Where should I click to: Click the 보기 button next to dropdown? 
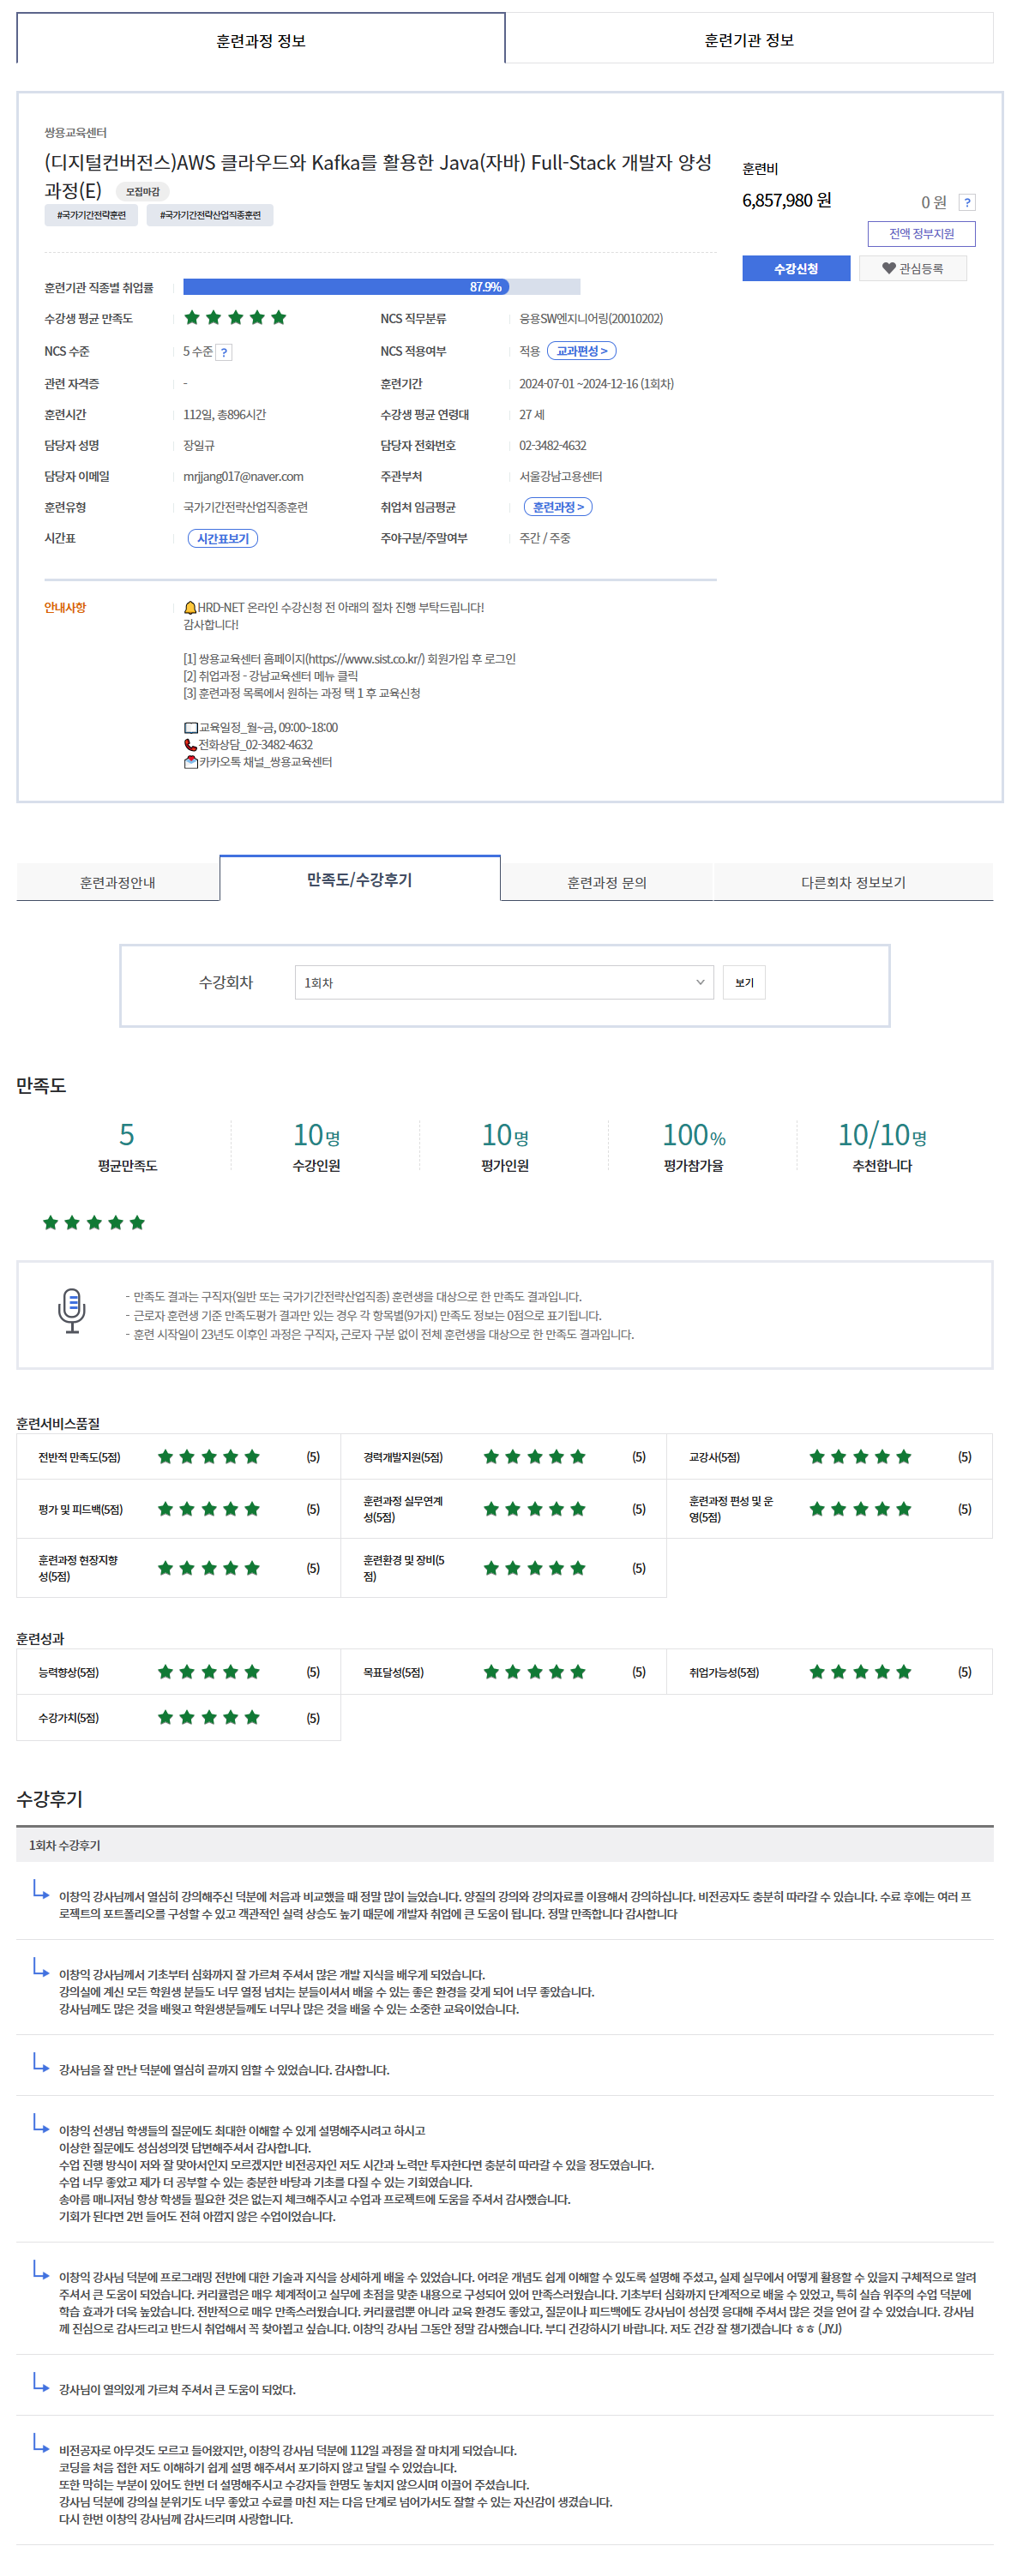coord(744,983)
